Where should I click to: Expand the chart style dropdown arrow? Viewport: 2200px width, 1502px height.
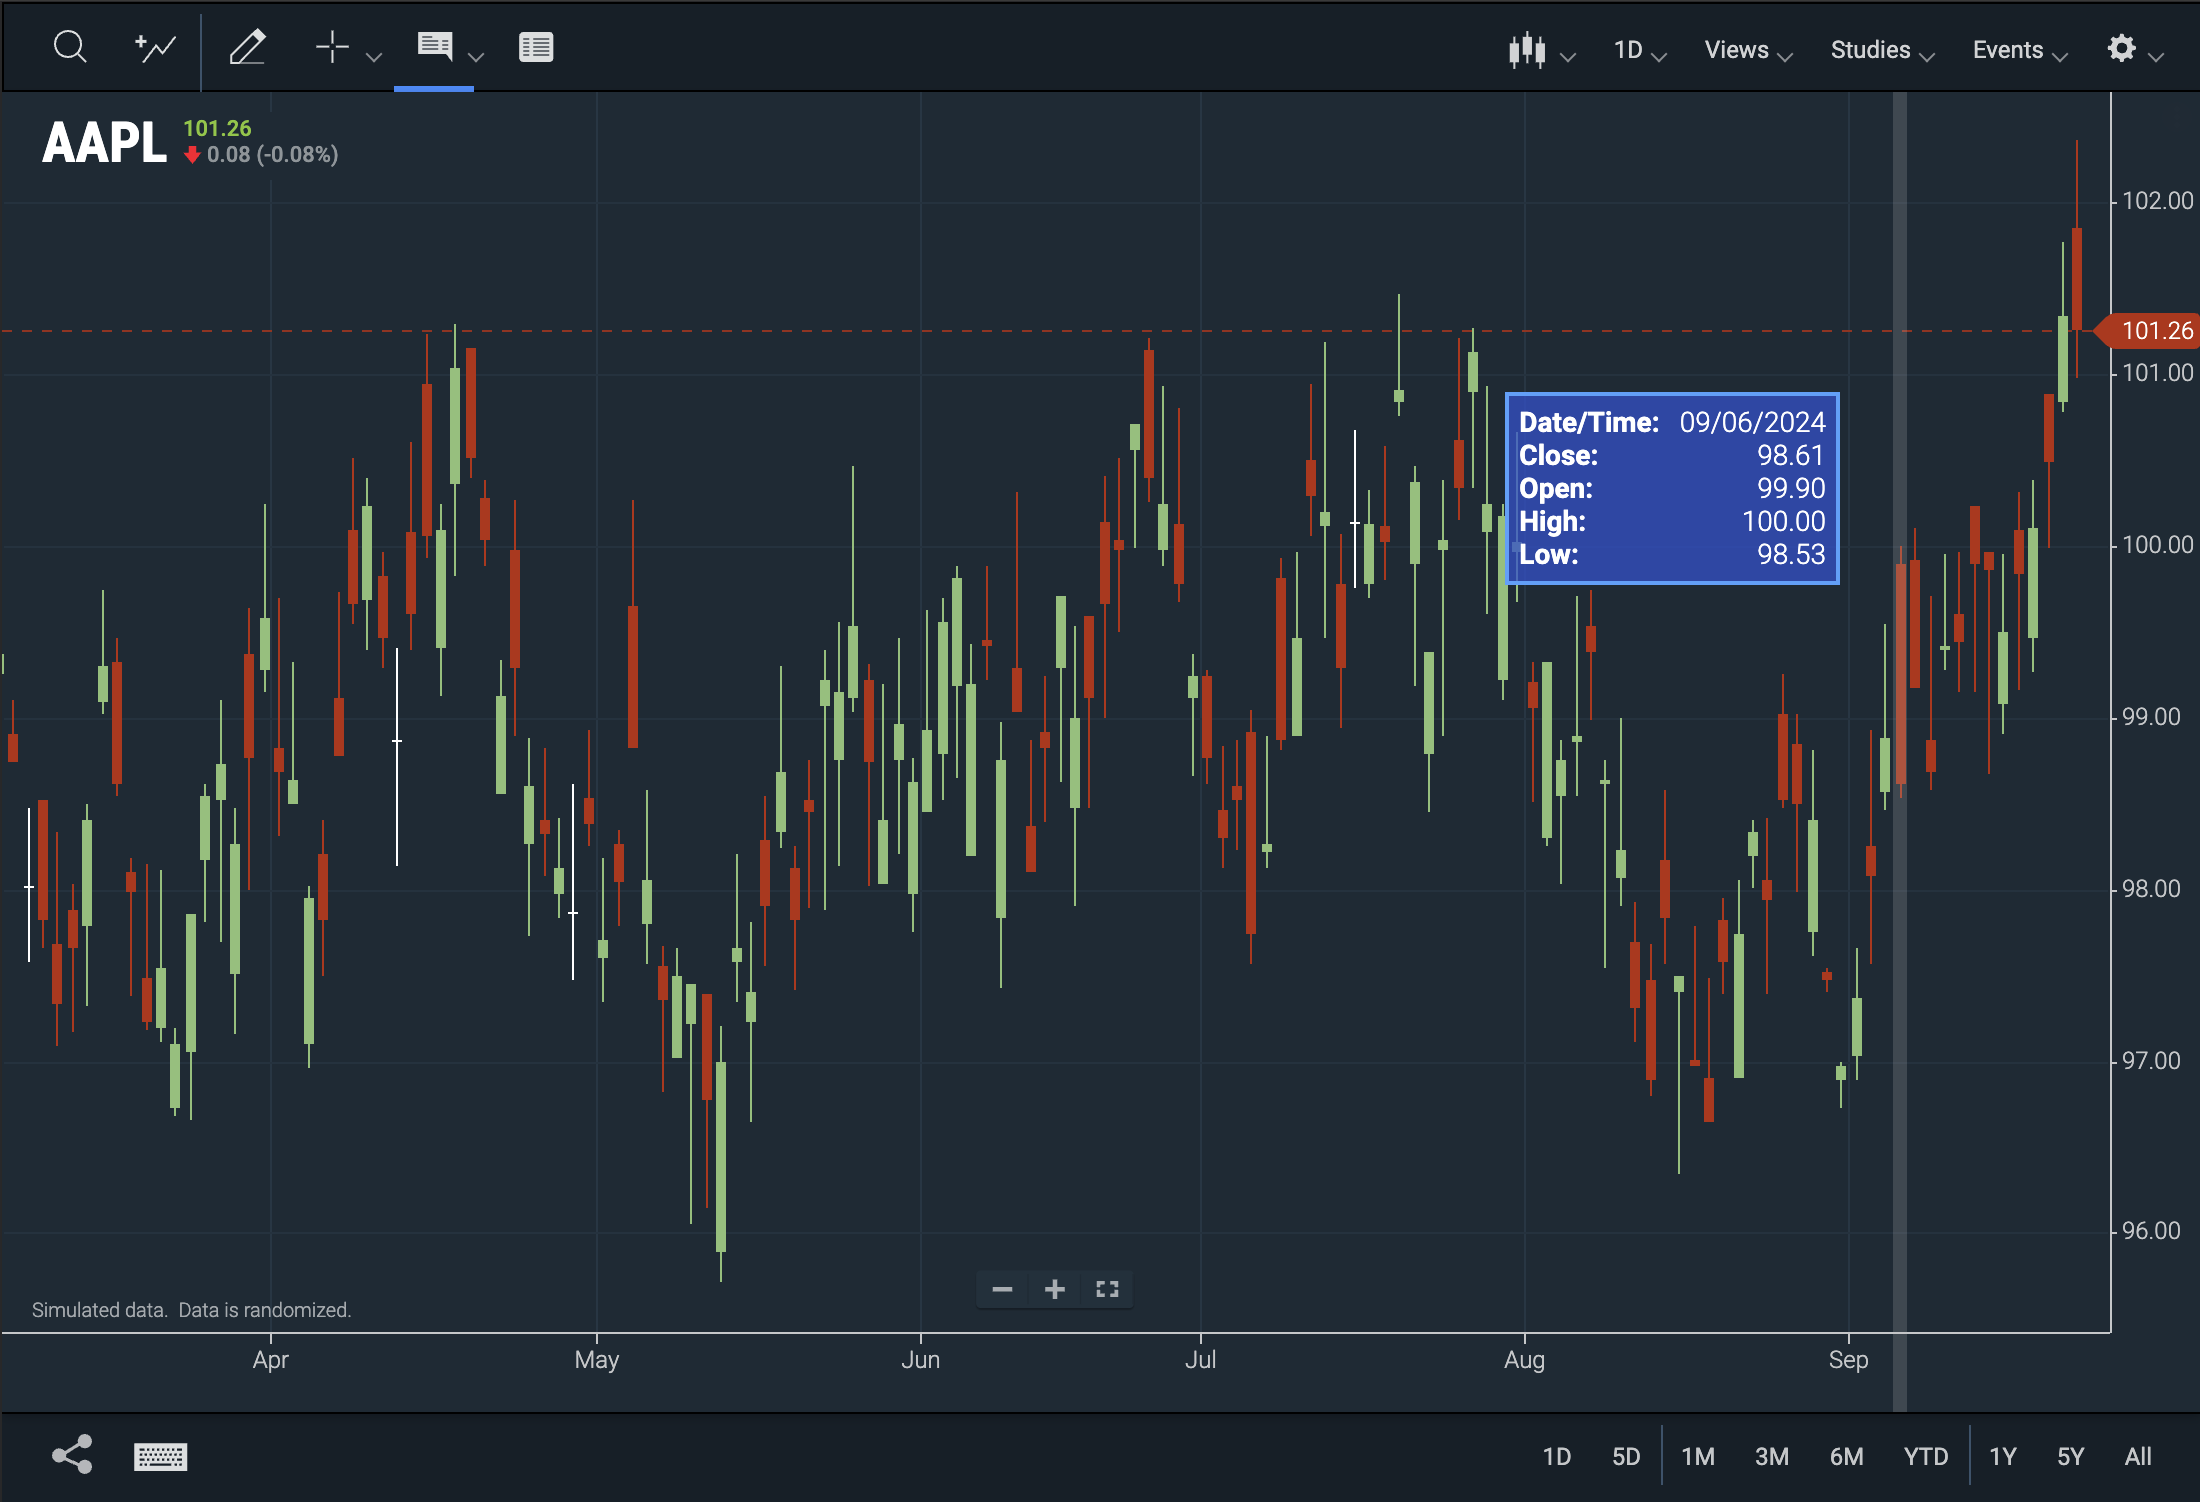coord(1568,57)
